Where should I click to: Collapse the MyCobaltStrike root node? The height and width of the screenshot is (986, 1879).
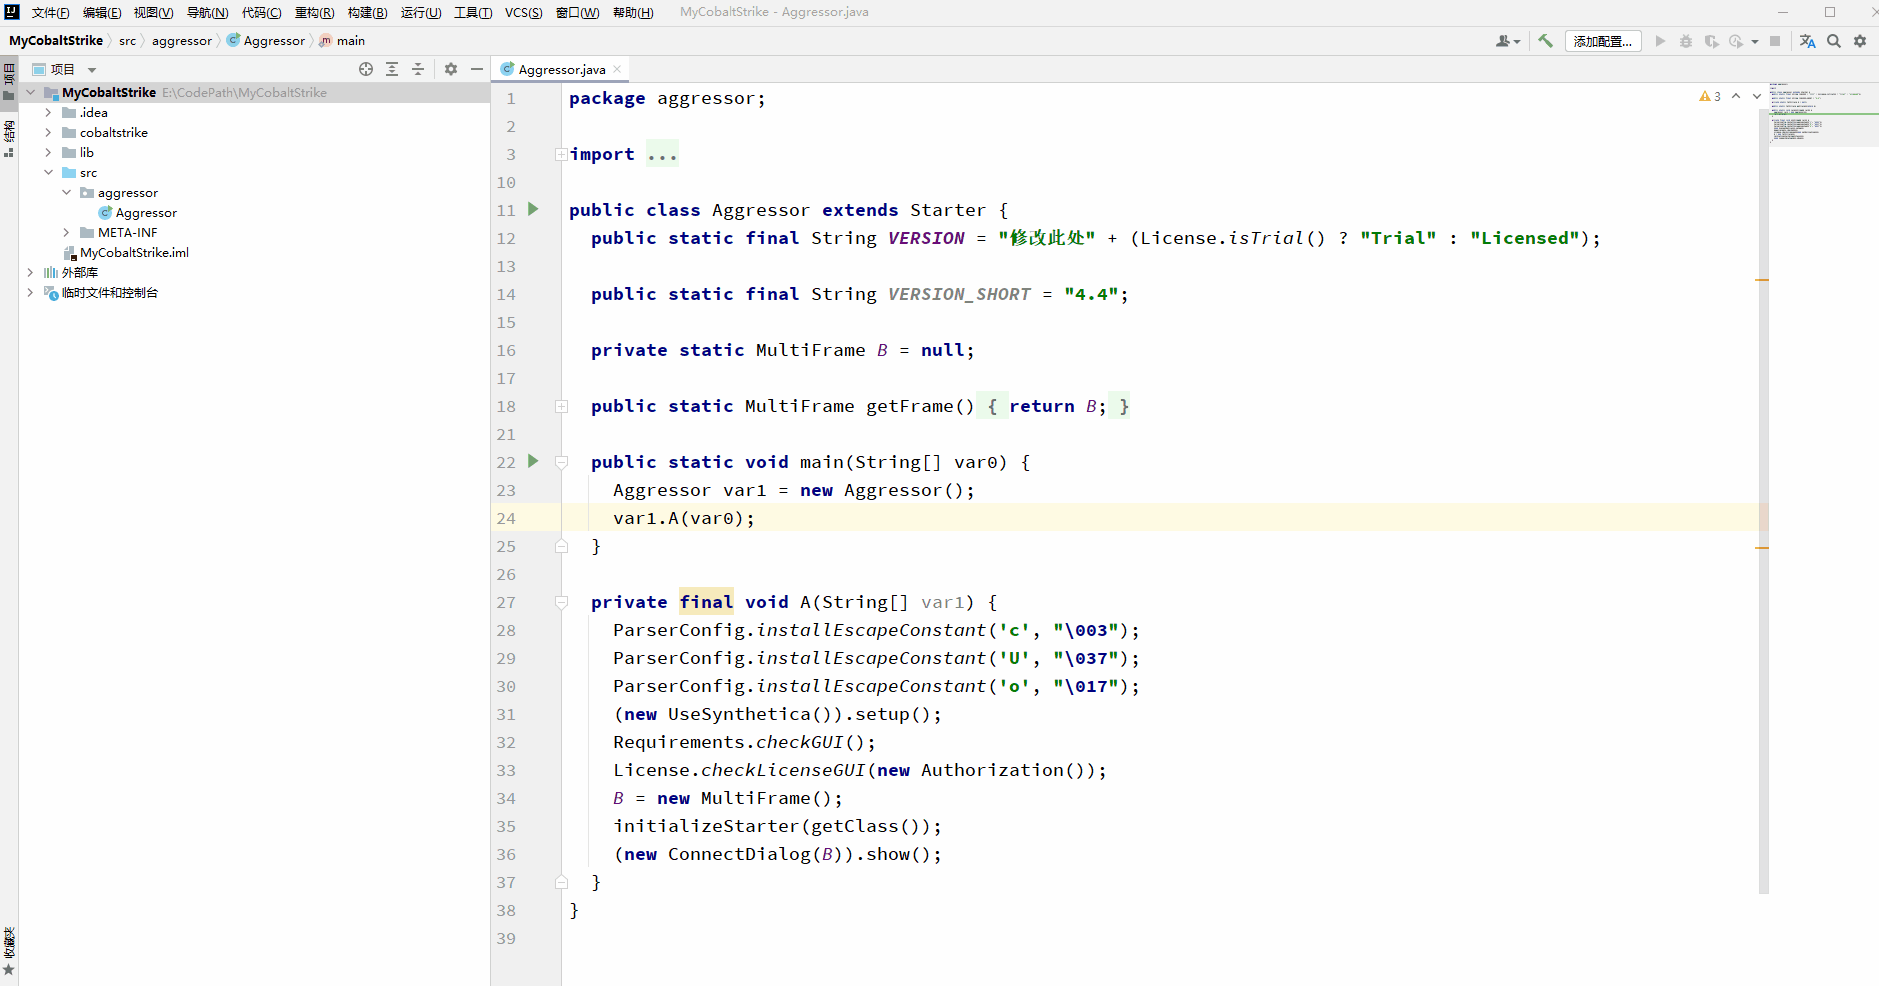[x=30, y=92]
